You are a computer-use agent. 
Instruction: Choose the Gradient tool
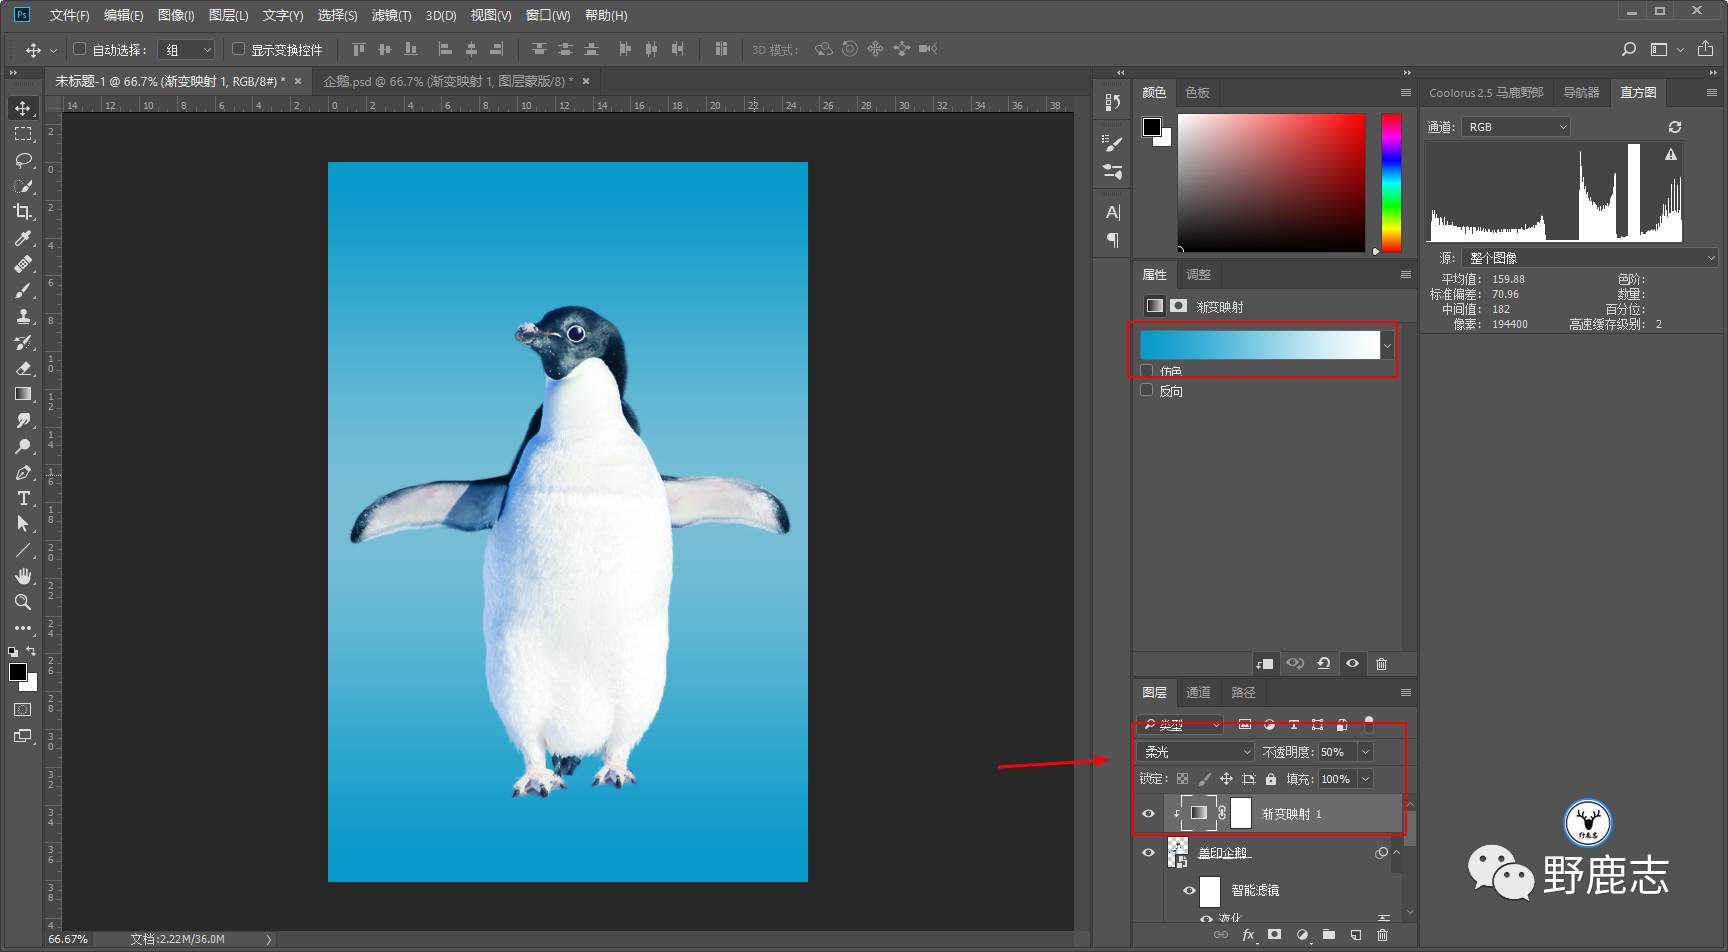point(22,394)
